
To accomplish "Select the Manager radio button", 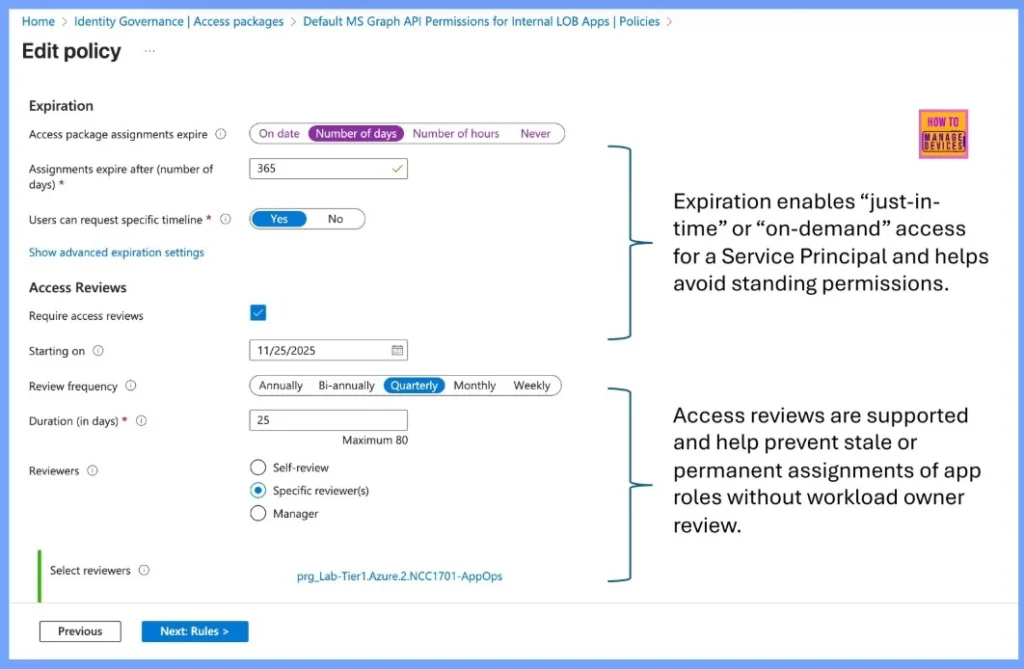I will pos(258,513).
